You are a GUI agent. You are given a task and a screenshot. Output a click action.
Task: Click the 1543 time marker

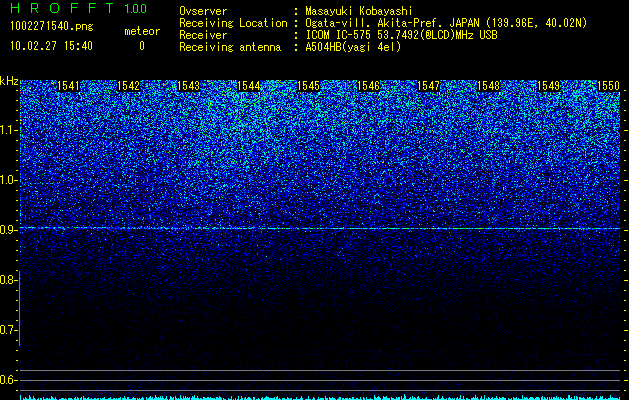189,86
